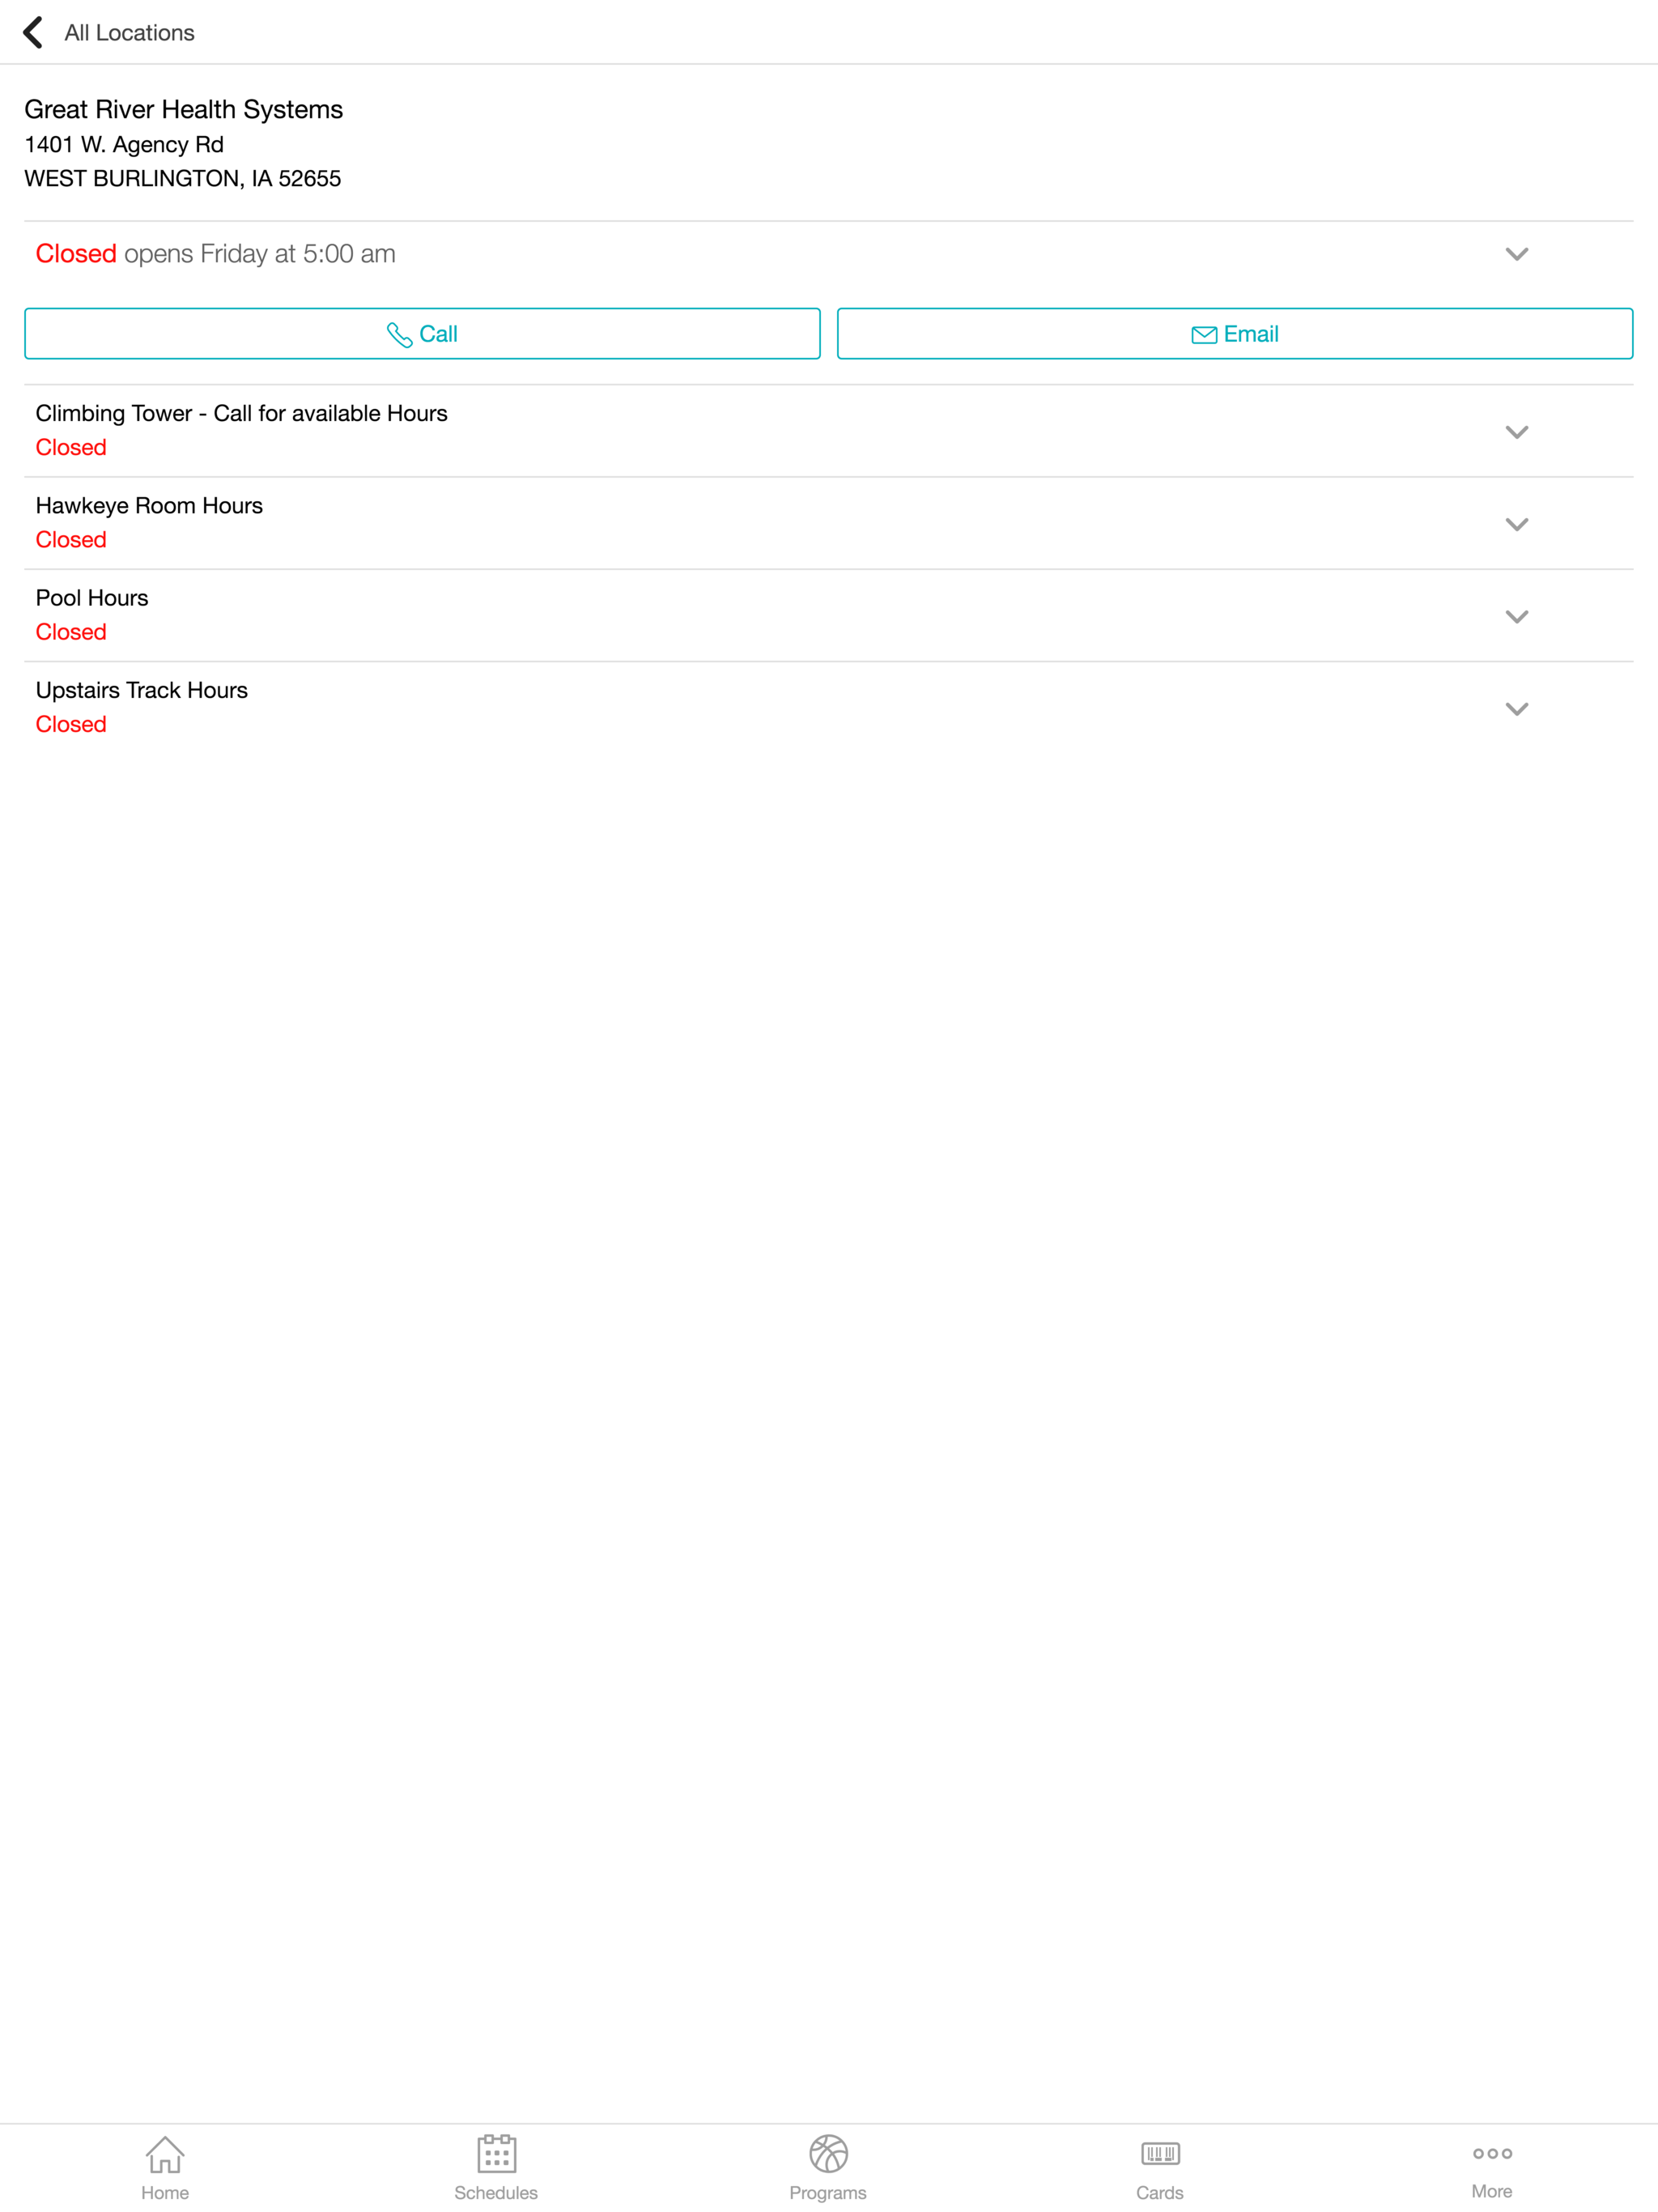
Task: Expand Upstairs Track Hours chevron
Action: [x=1516, y=709]
